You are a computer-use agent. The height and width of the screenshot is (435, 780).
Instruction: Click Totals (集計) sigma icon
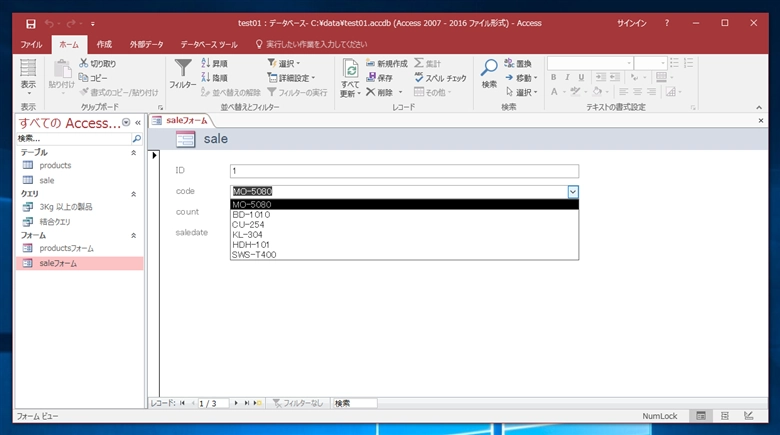419,63
